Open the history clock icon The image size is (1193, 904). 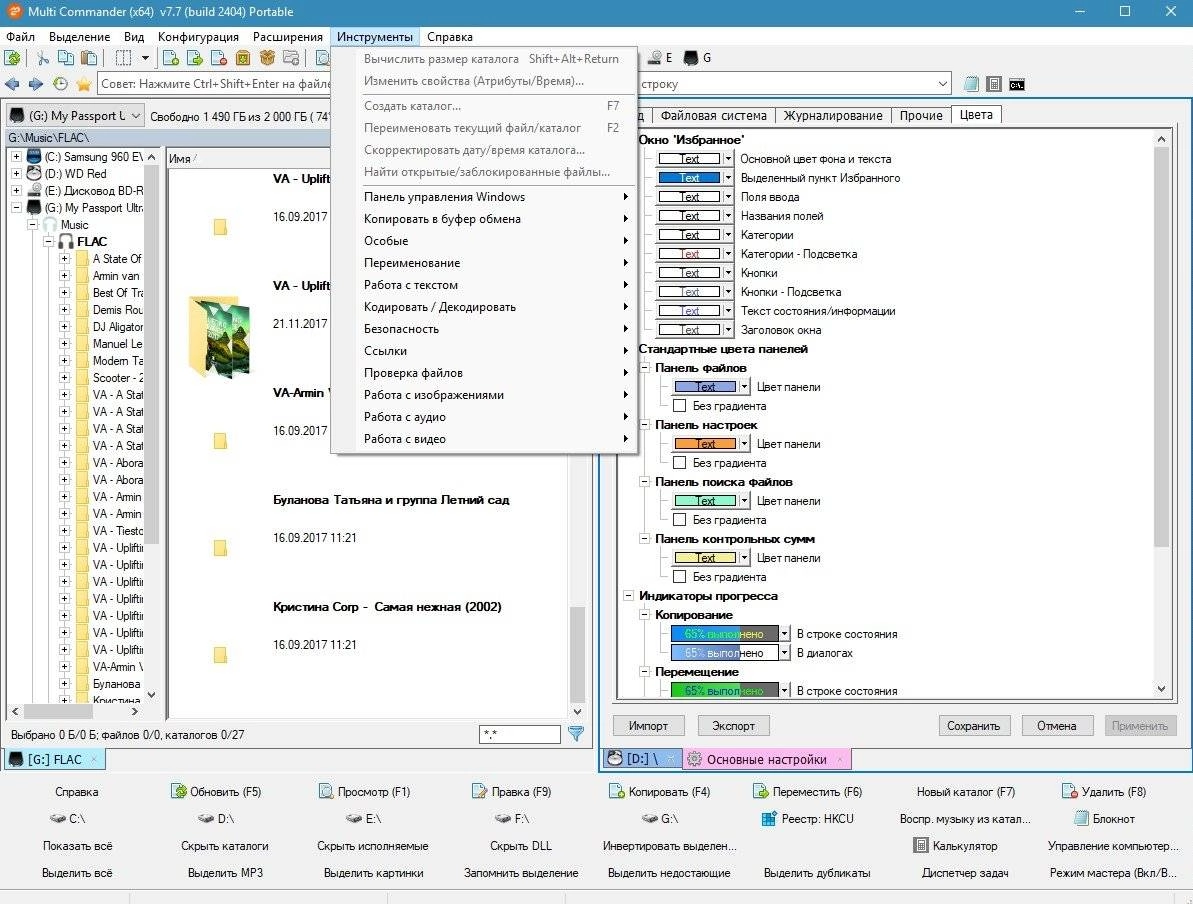click(60, 84)
